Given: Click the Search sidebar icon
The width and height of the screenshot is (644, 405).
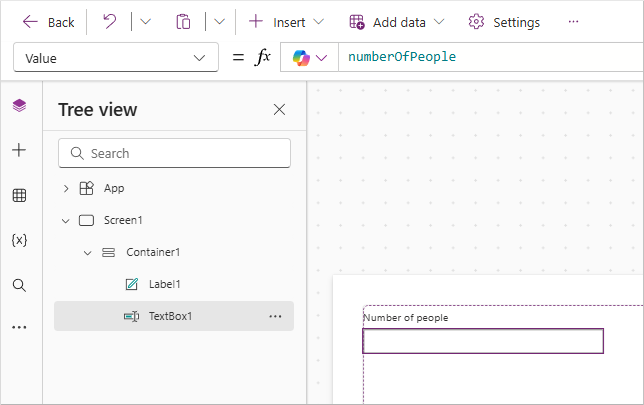Looking at the screenshot, I should tap(19, 285).
